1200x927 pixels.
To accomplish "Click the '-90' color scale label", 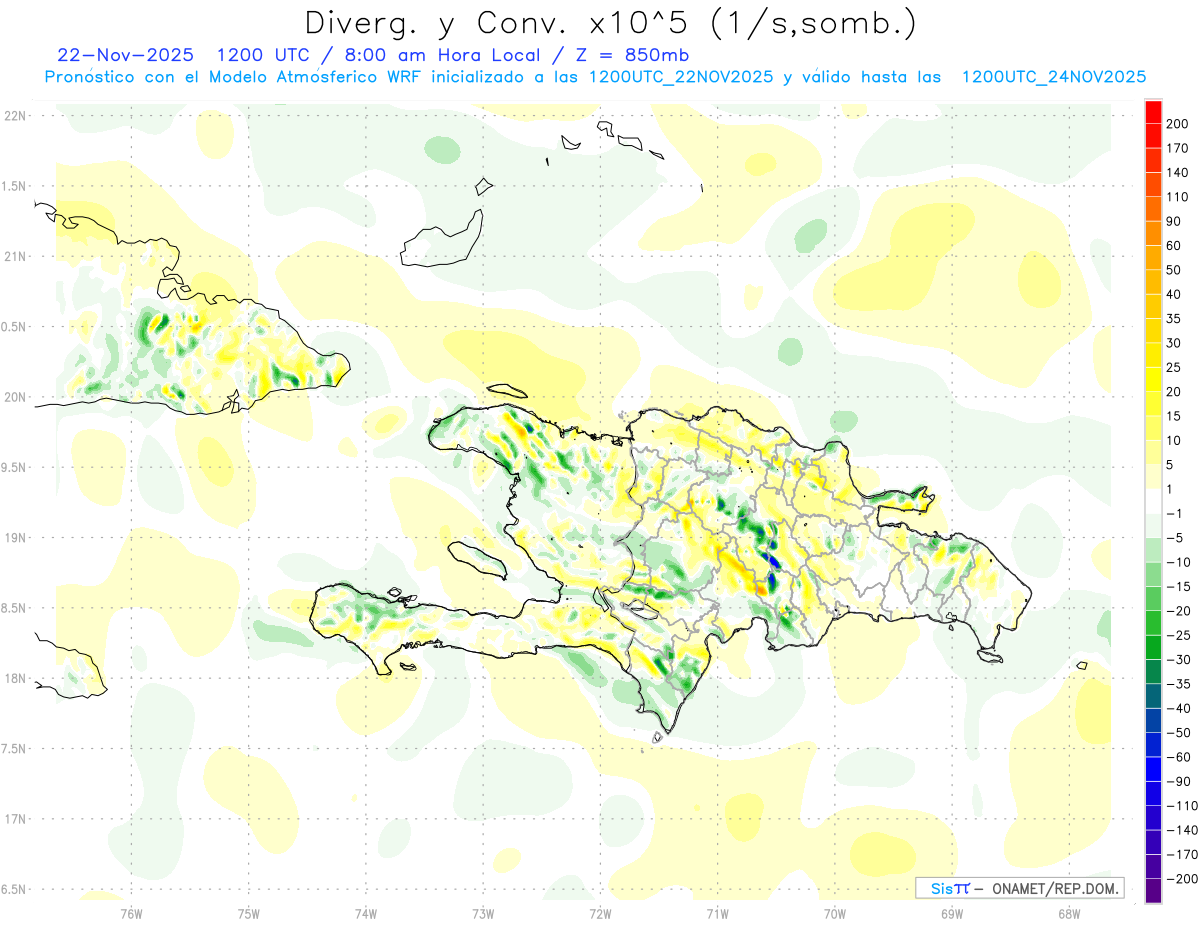I will coord(1178,781).
